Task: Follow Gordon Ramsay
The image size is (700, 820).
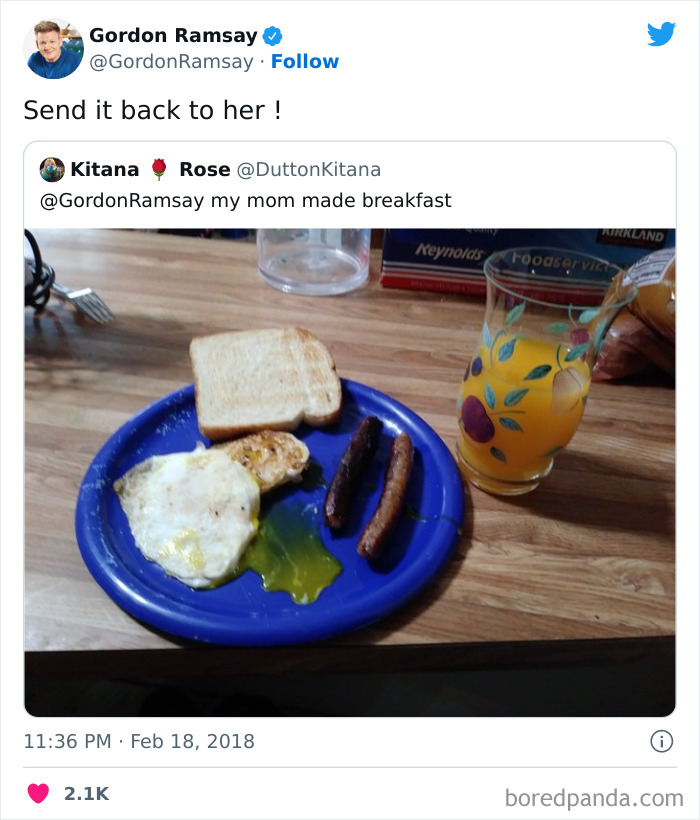Action: pos(306,61)
